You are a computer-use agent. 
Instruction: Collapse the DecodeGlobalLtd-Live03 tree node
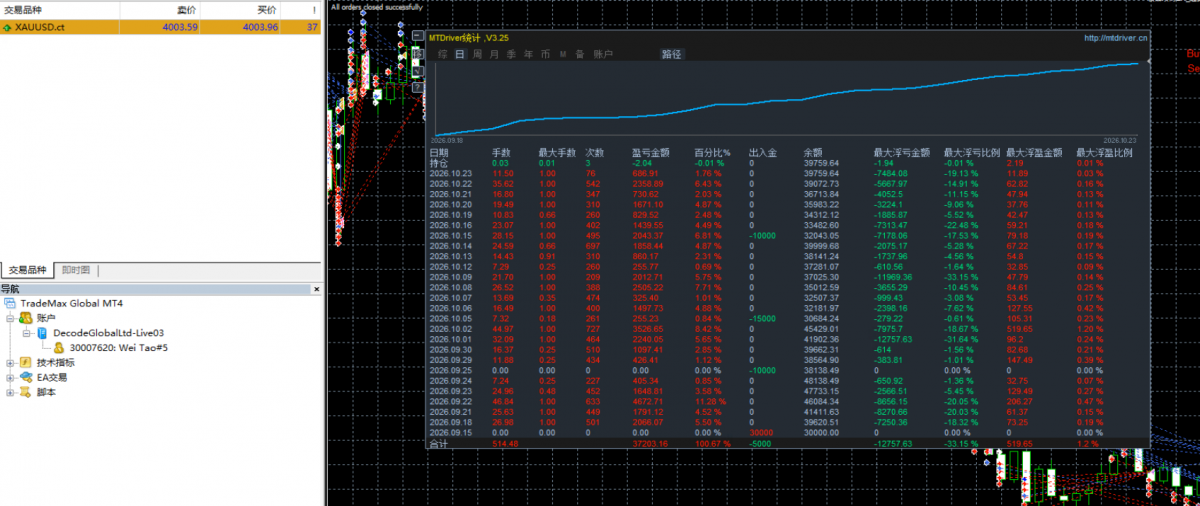pos(25,333)
